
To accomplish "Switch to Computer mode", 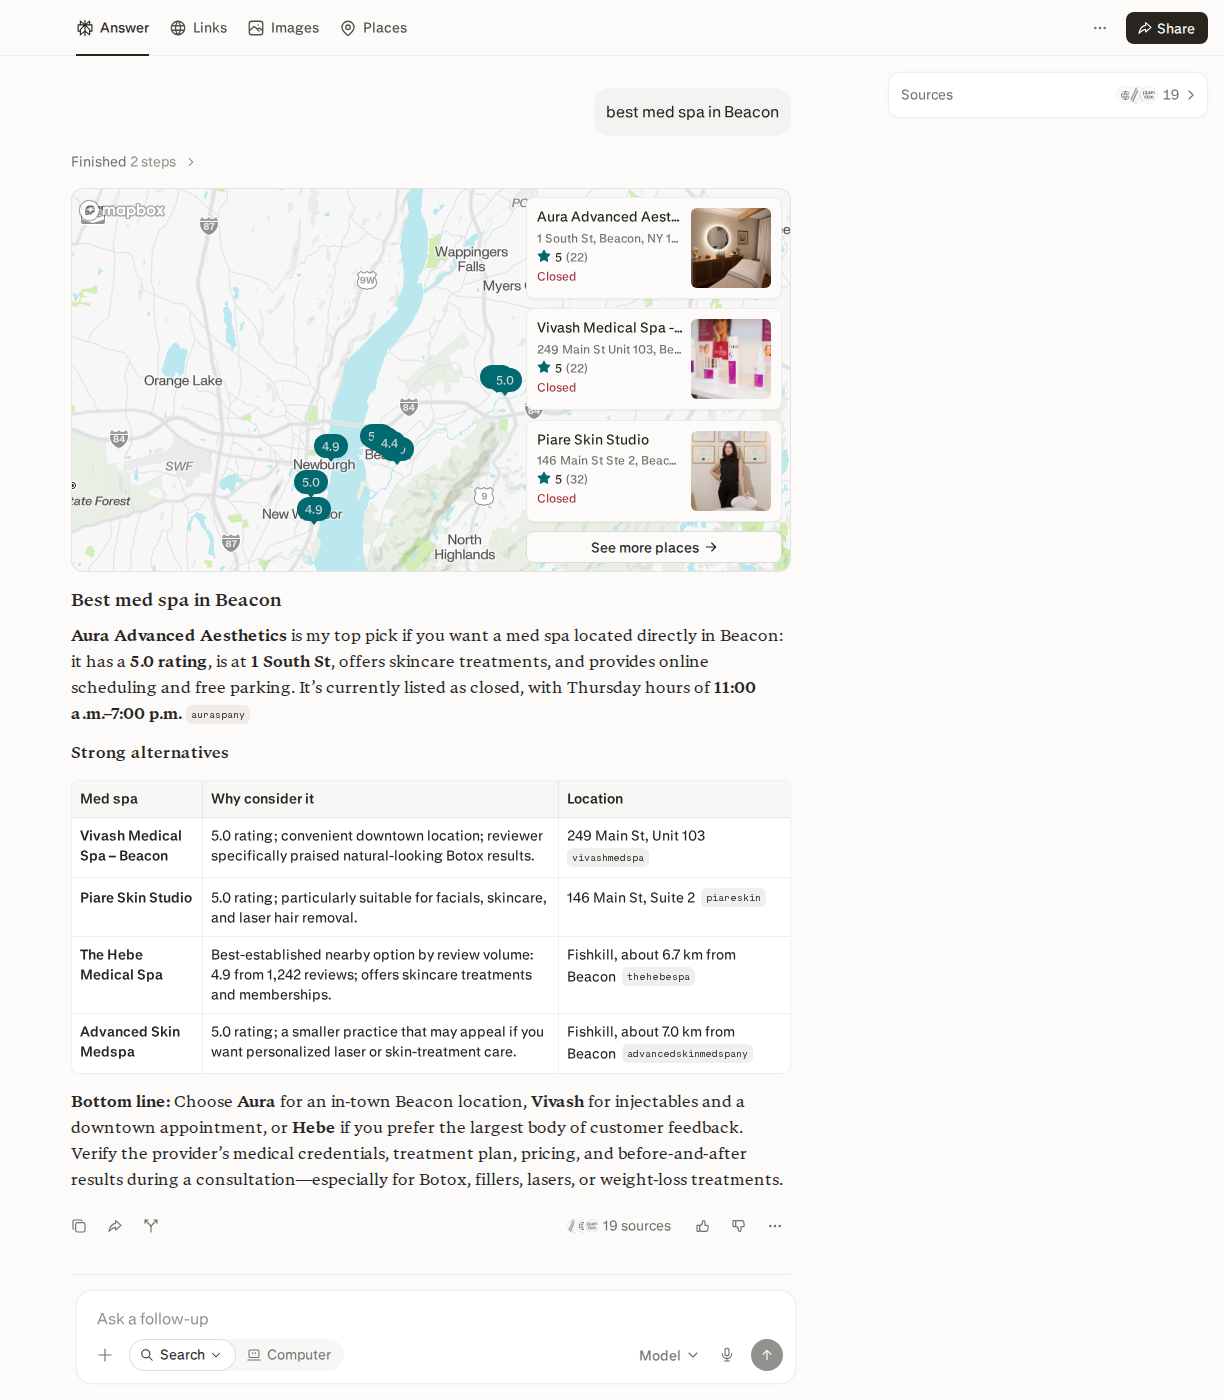I will point(289,1355).
